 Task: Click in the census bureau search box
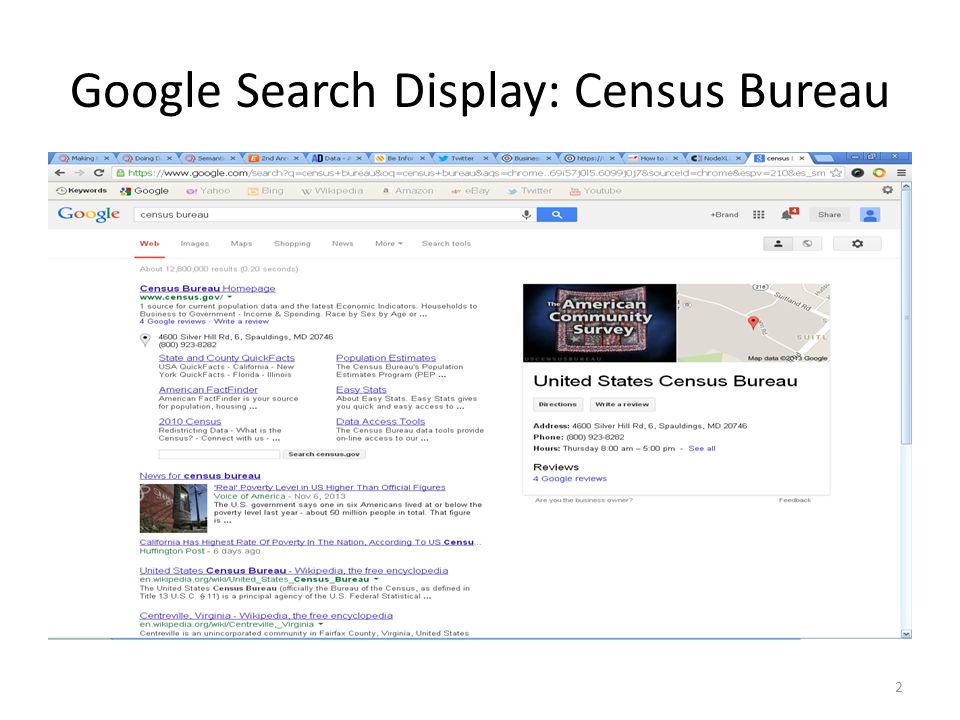[x=328, y=214]
